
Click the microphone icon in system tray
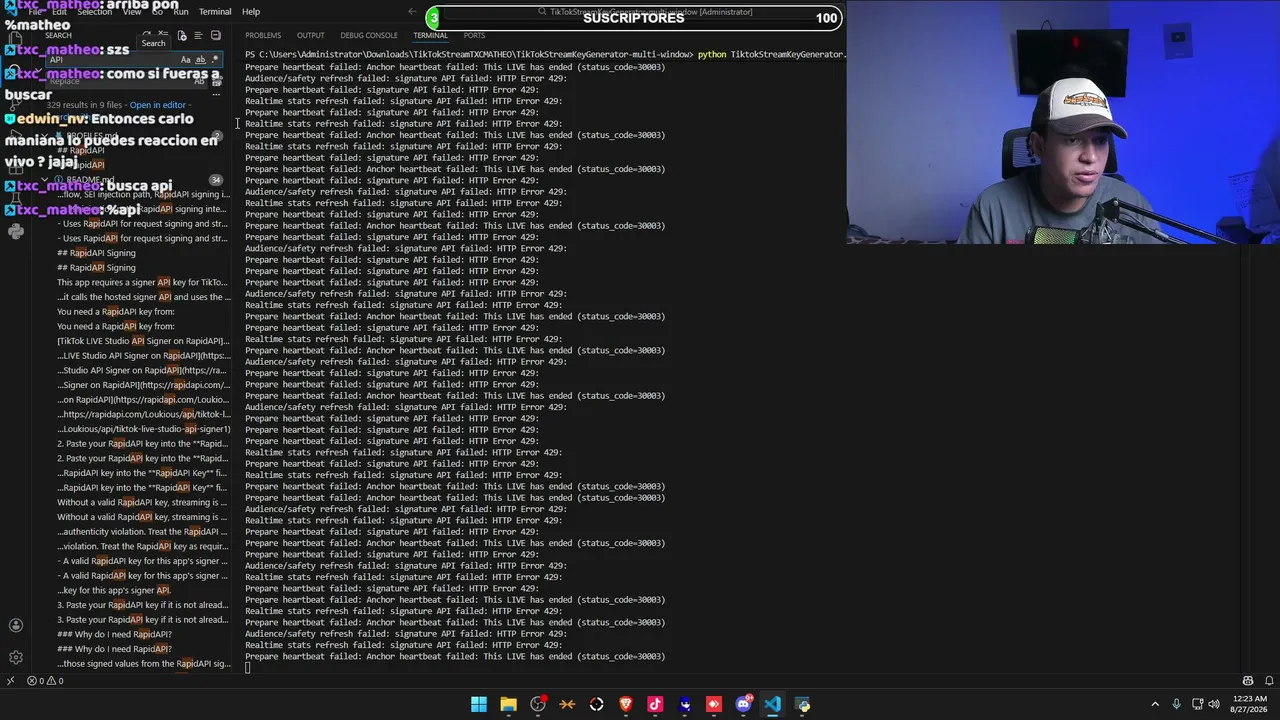[1176, 704]
